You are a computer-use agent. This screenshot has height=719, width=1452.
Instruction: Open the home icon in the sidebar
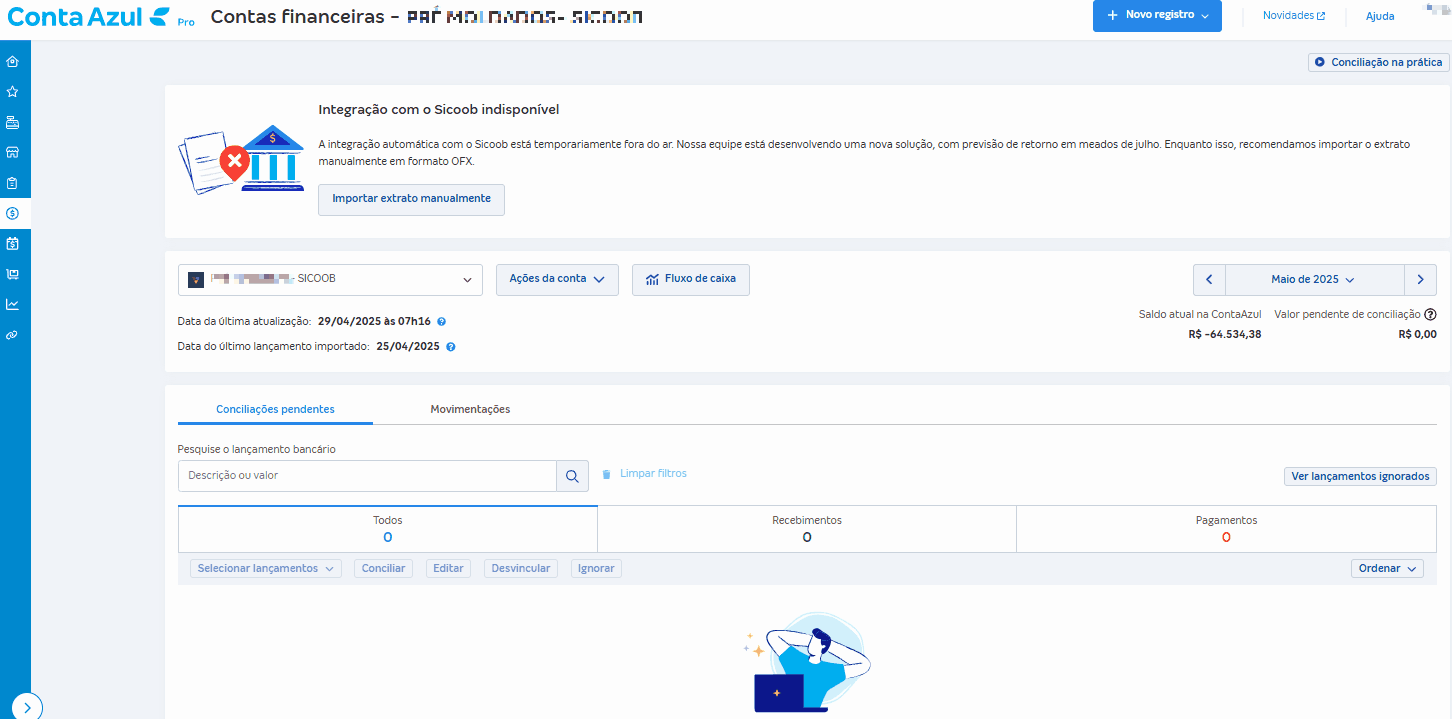pyautogui.click(x=12, y=61)
